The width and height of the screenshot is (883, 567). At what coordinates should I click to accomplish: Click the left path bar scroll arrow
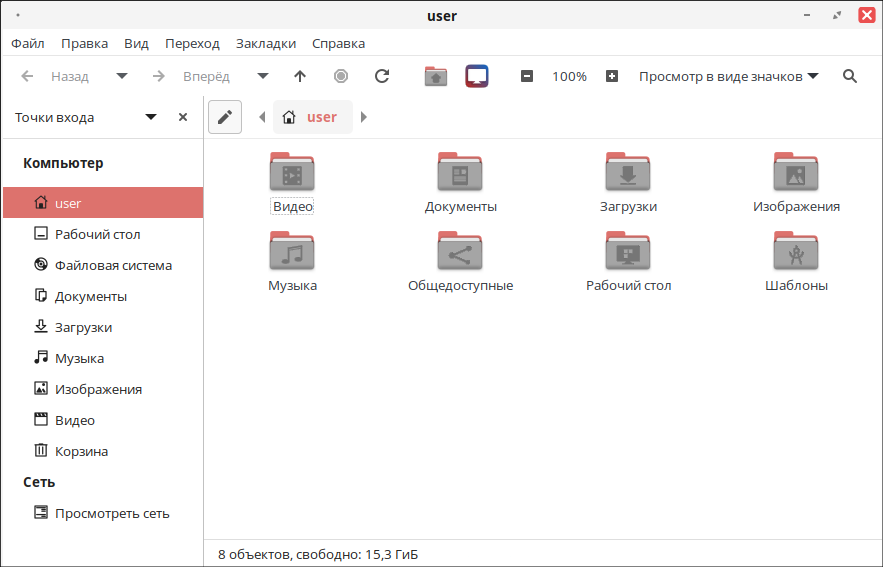pyautogui.click(x=262, y=117)
